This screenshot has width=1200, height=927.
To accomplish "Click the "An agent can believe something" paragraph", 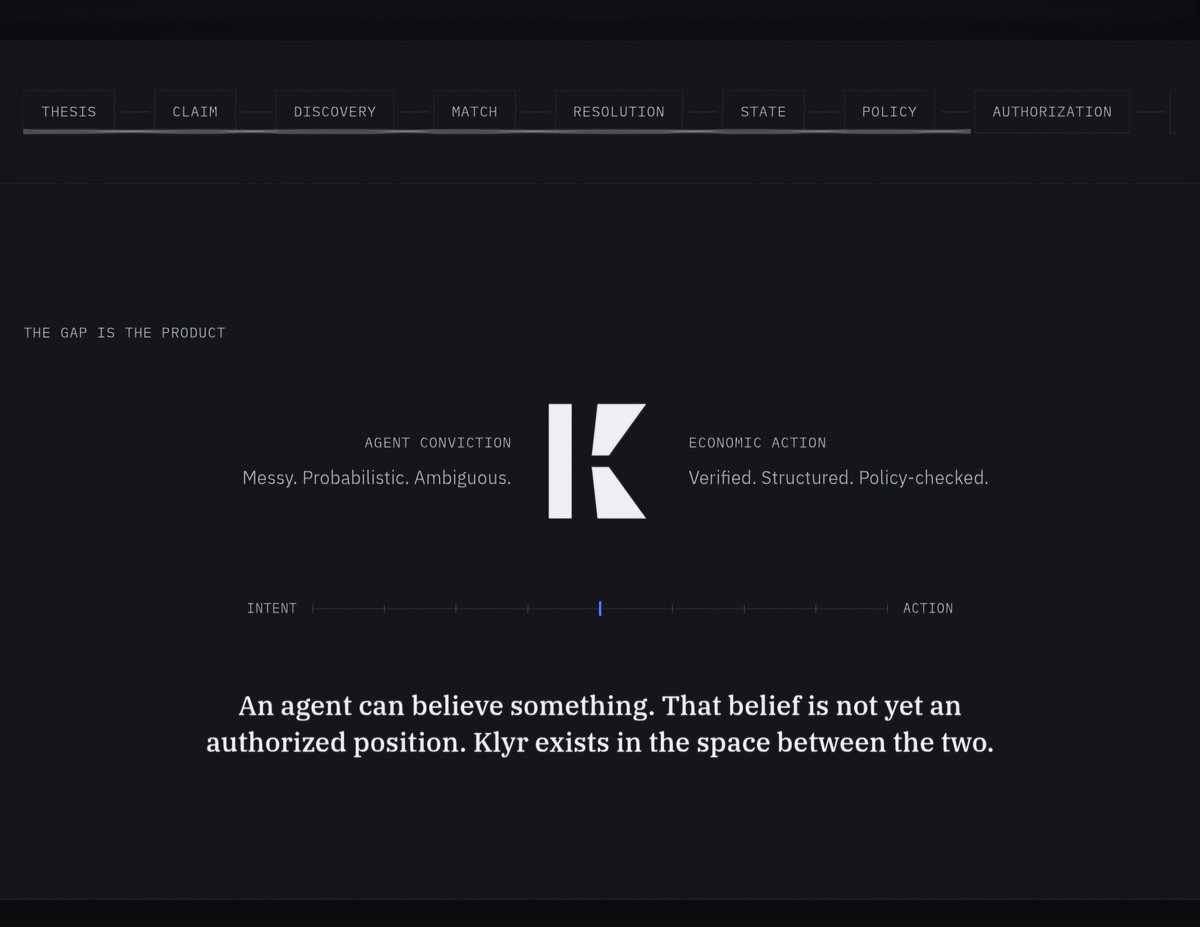I will [600, 725].
